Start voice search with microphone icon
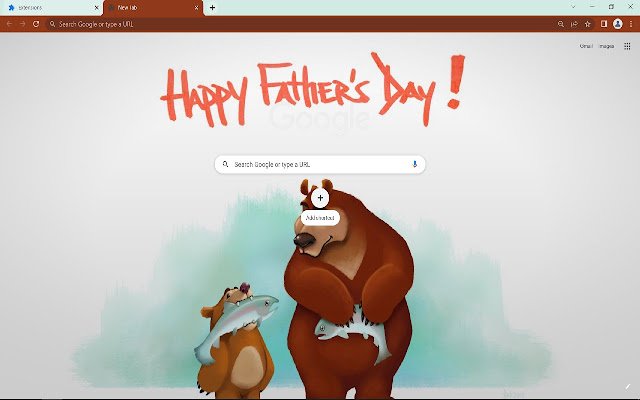The height and width of the screenshot is (400, 640). [x=415, y=164]
